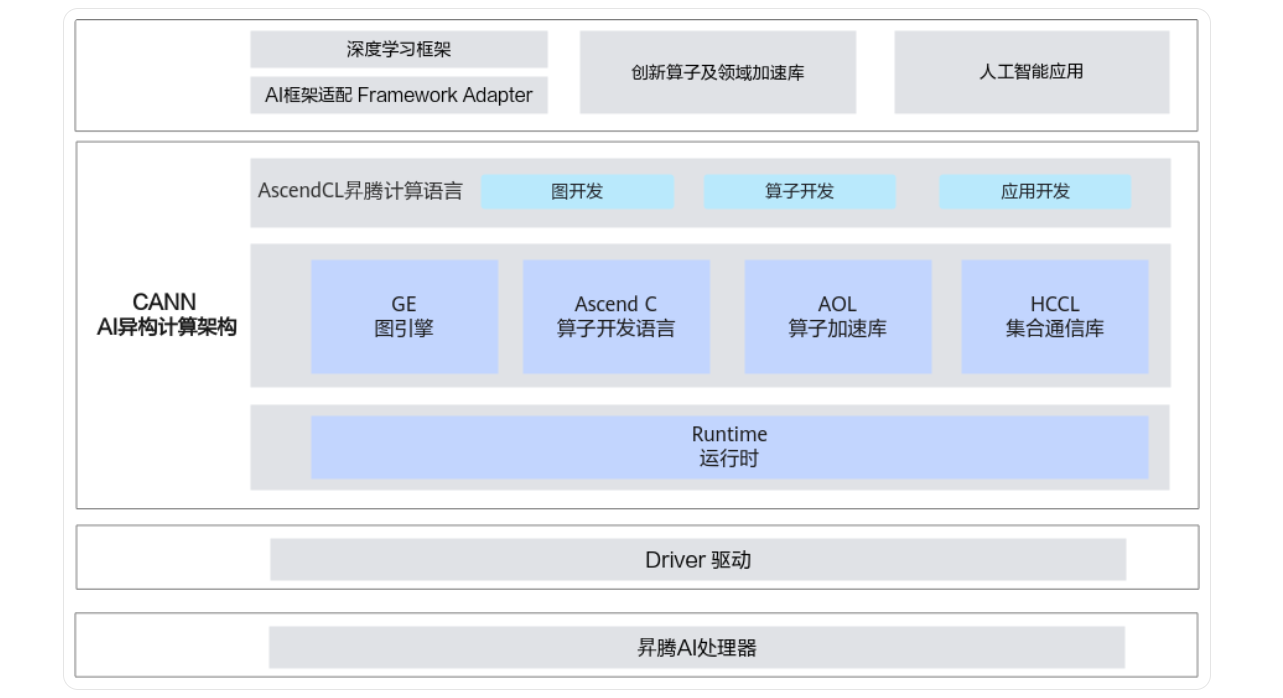
Task: Toggle the 应用开发 option
Action: pyautogui.click(x=1035, y=190)
